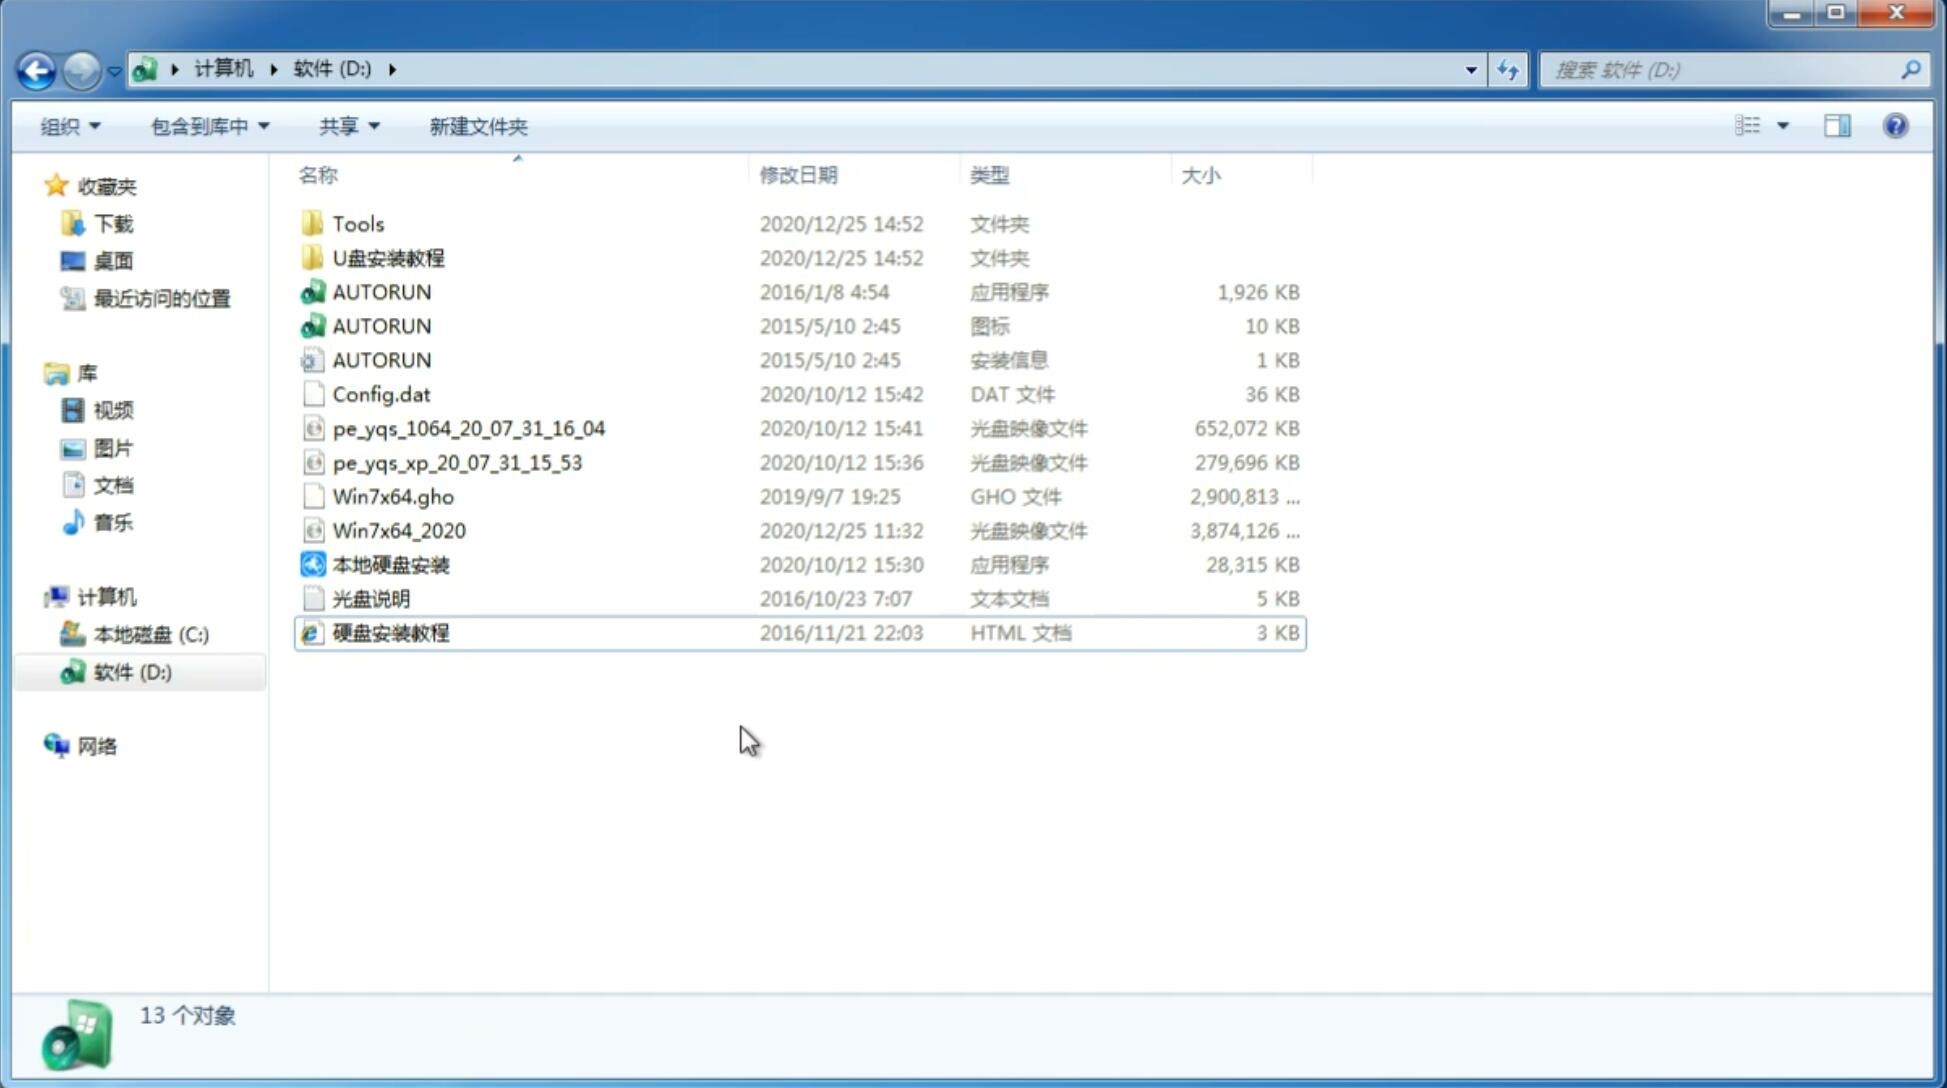This screenshot has height=1088, width=1947.
Task: Click 新建文件夹 button in toolbar
Action: point(477,124)
